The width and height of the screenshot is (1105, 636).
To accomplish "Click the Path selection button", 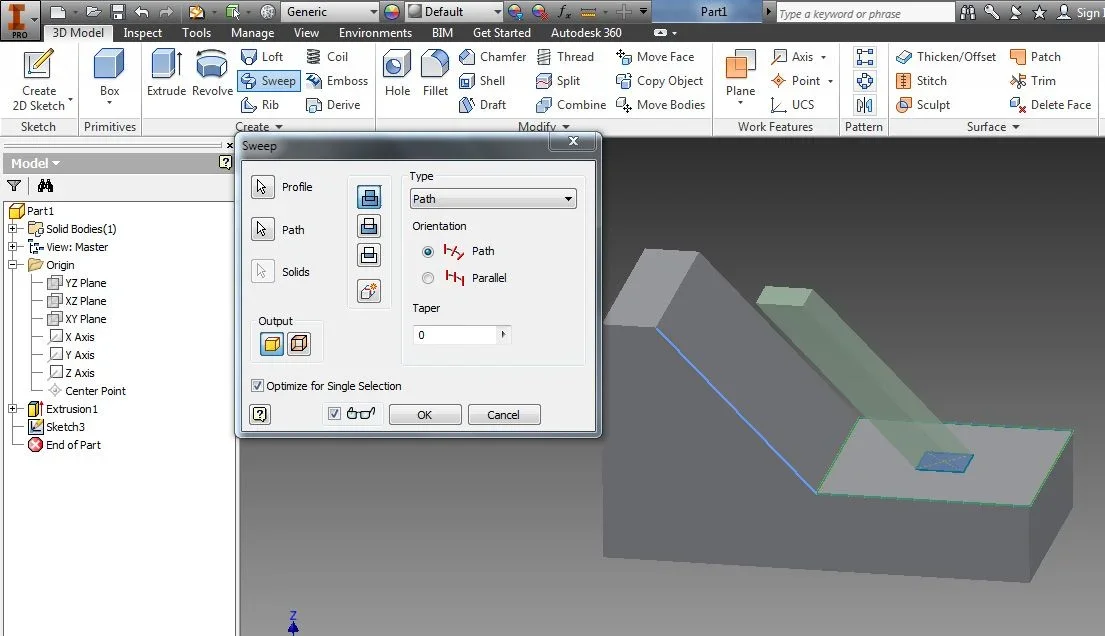I will coord(262,229).
